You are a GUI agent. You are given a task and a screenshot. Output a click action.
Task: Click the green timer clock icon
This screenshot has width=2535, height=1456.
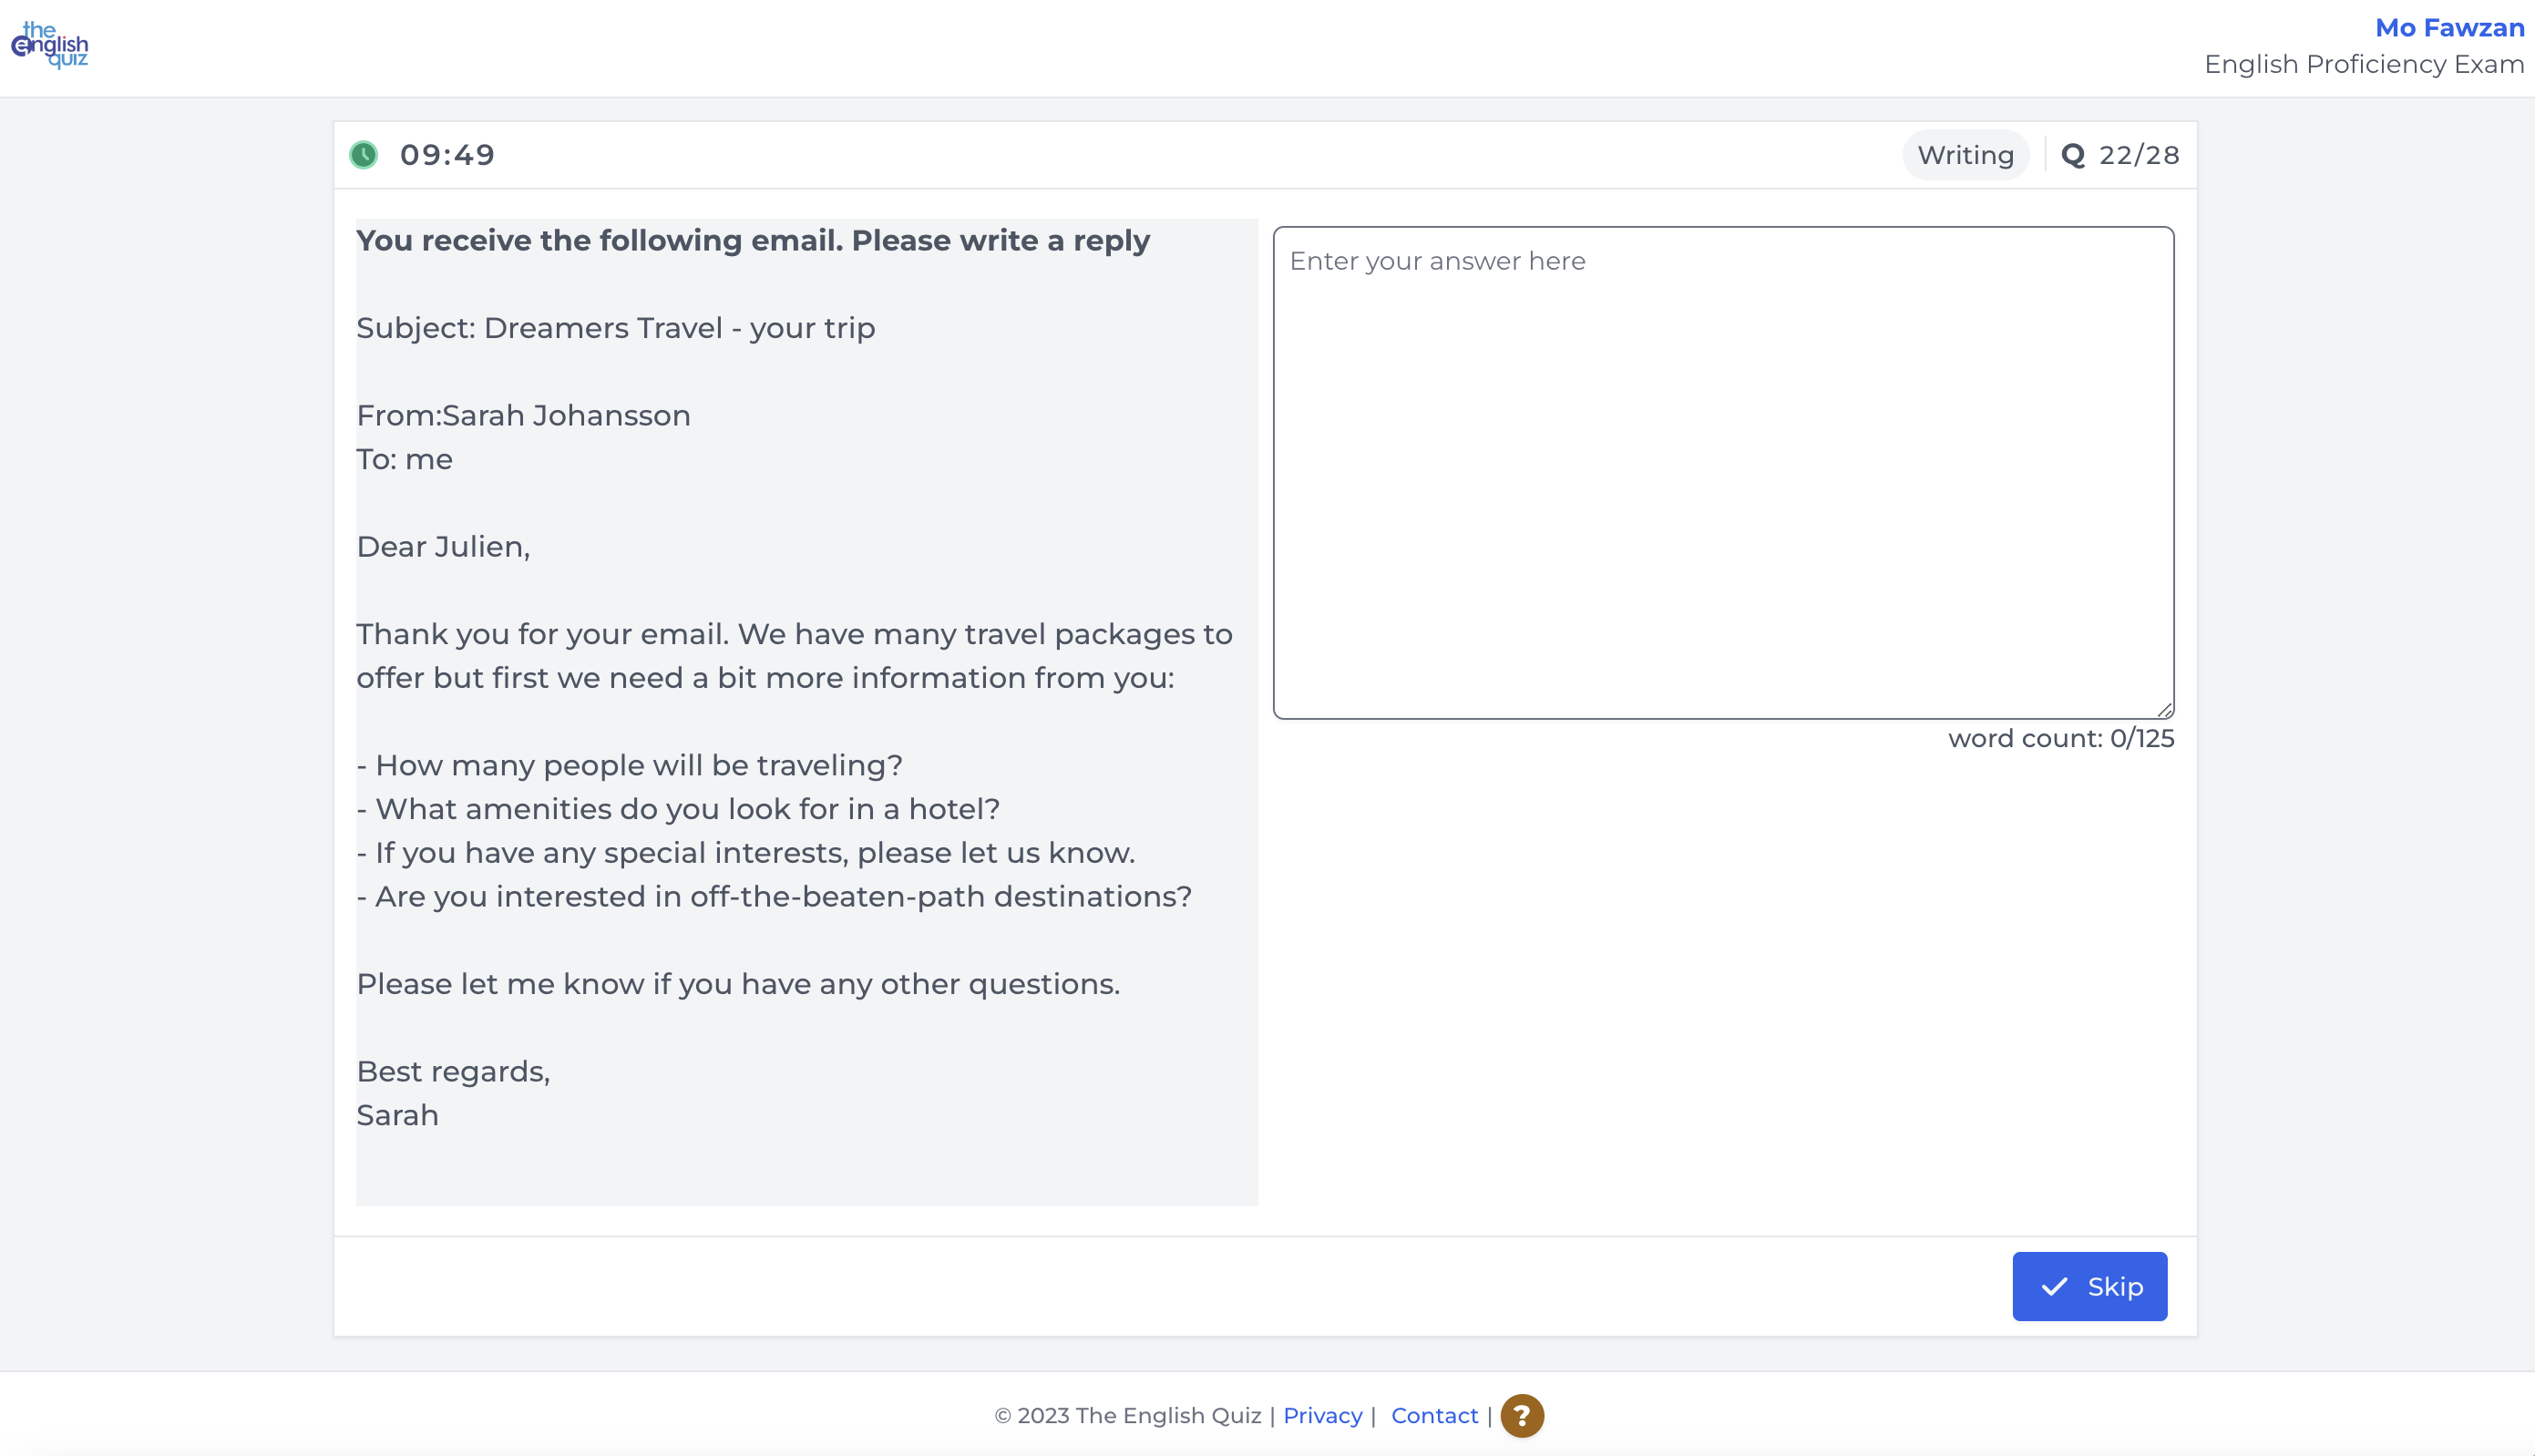click(x=363, y=155)
